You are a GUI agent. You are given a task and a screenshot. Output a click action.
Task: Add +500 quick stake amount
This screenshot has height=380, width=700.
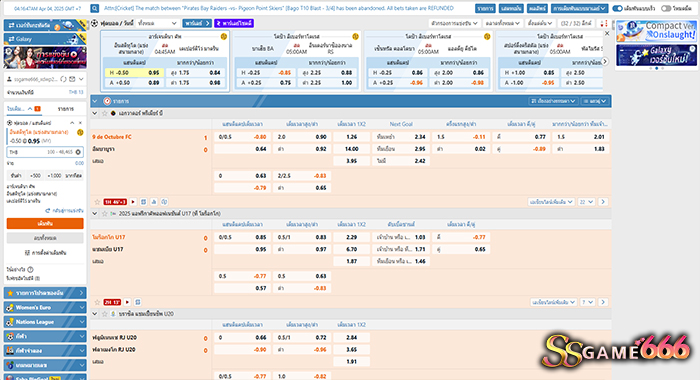[35, 175]
